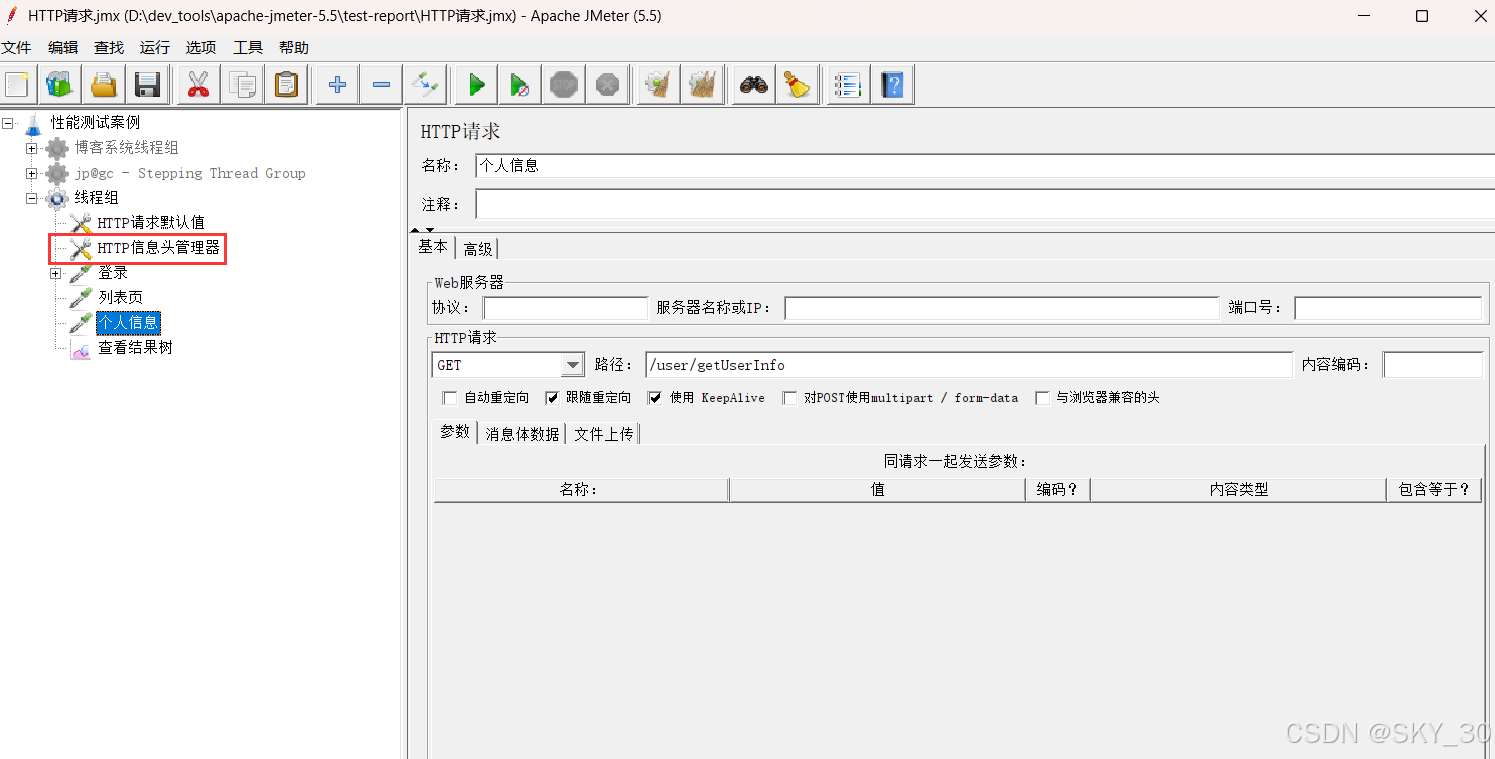
Task: Click the 端口号 port field
Action: point(1388,308)
